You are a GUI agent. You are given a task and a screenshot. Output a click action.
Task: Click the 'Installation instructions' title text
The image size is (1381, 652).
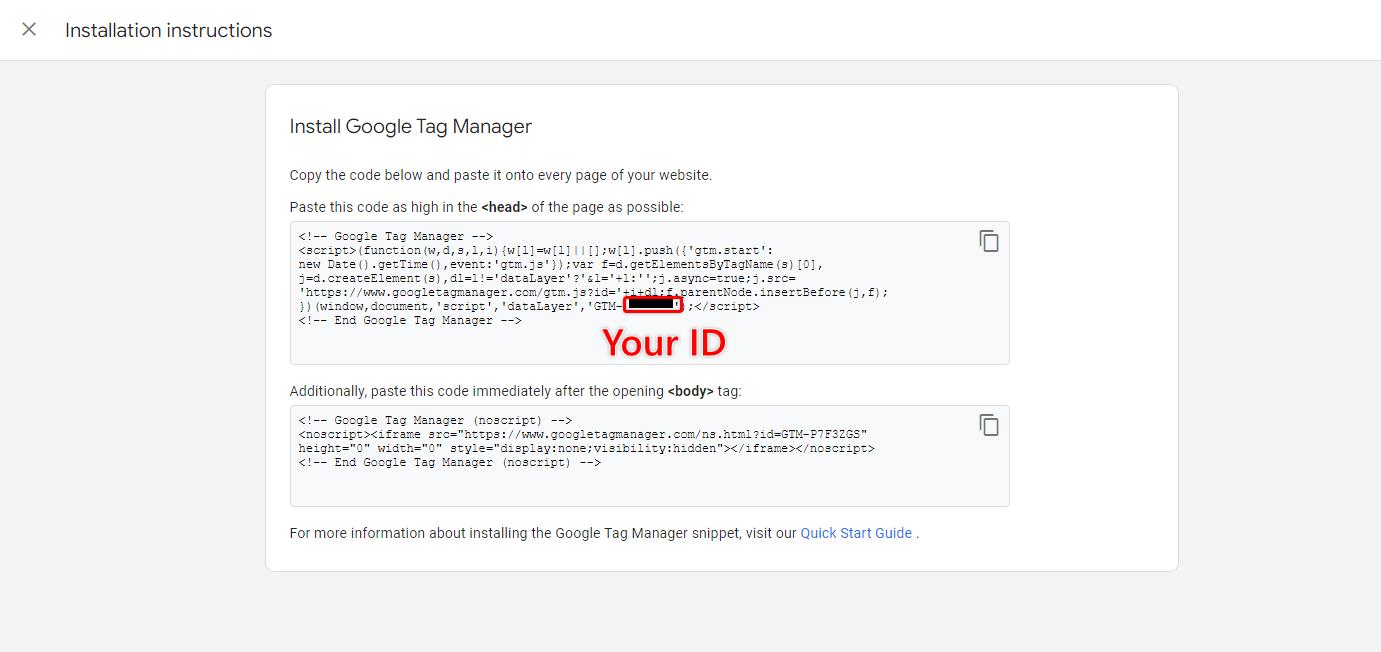[168, 30]
